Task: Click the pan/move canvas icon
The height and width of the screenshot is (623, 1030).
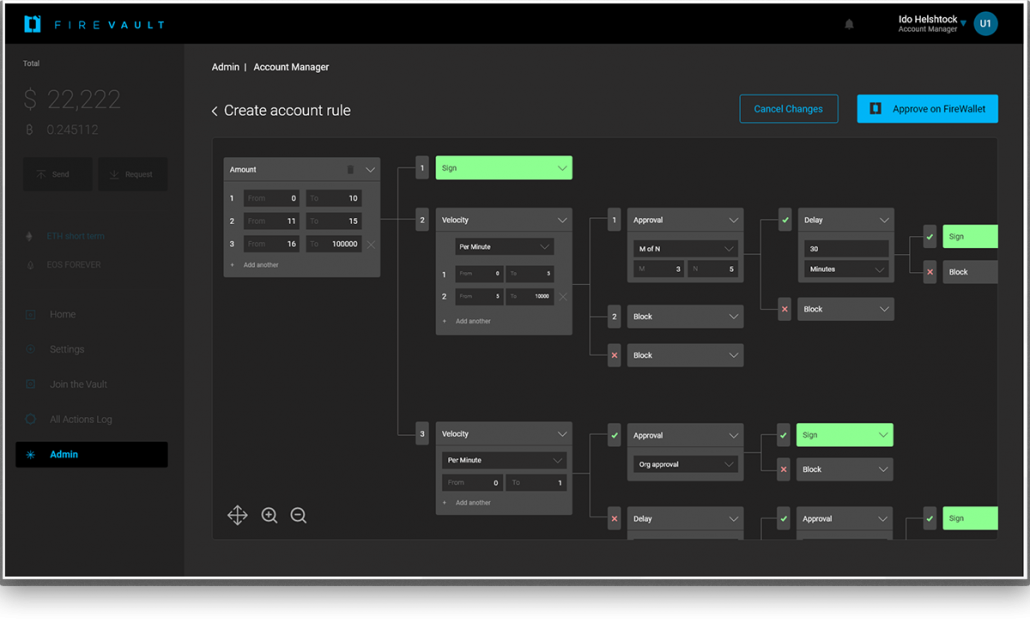Action: pos(237,515)
